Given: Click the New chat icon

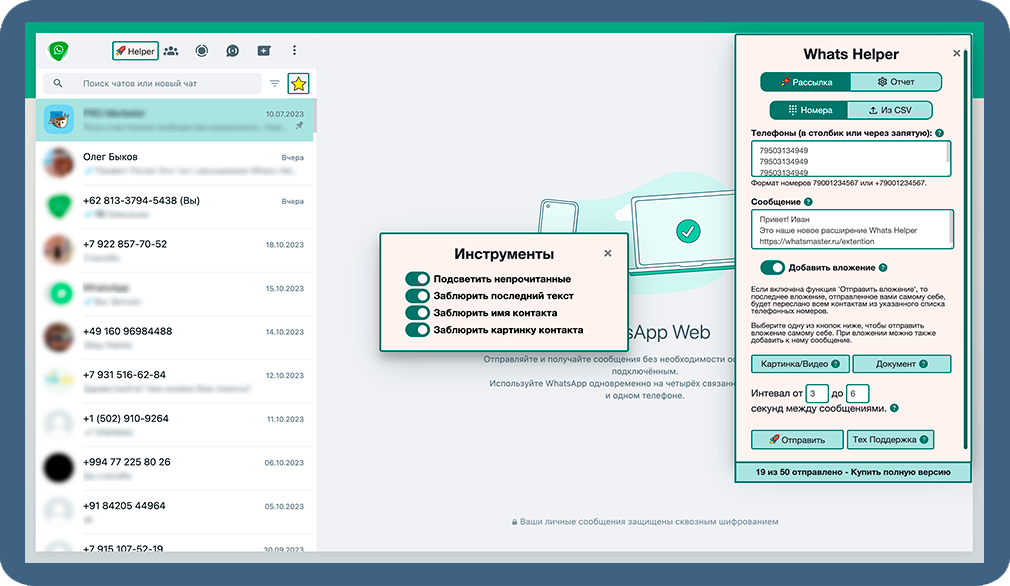Looking at the screenshot, I should click(263, 51).
